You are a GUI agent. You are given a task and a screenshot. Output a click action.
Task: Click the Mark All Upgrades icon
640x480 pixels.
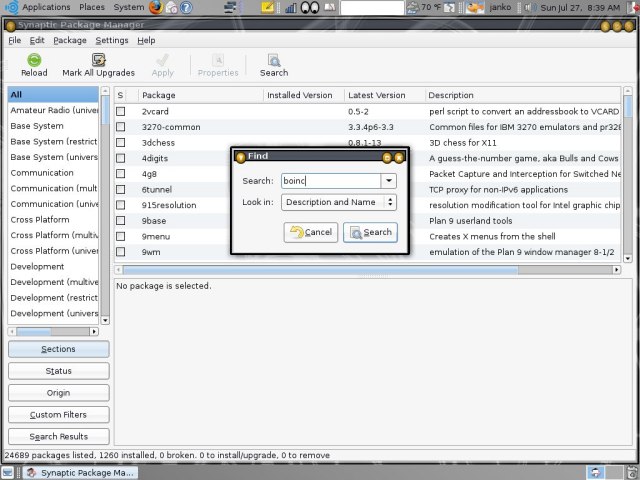(98, 60)
